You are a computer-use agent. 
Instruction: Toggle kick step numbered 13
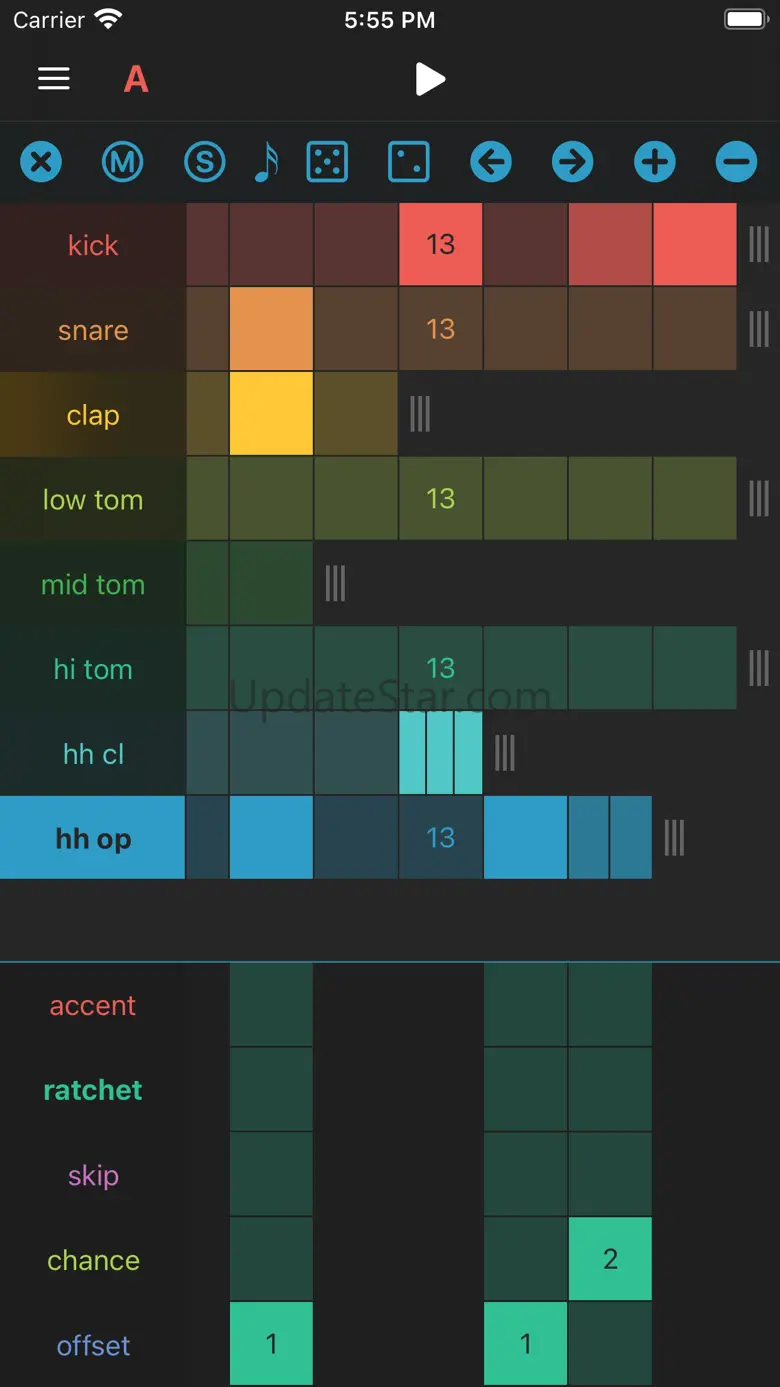point(440,244)
